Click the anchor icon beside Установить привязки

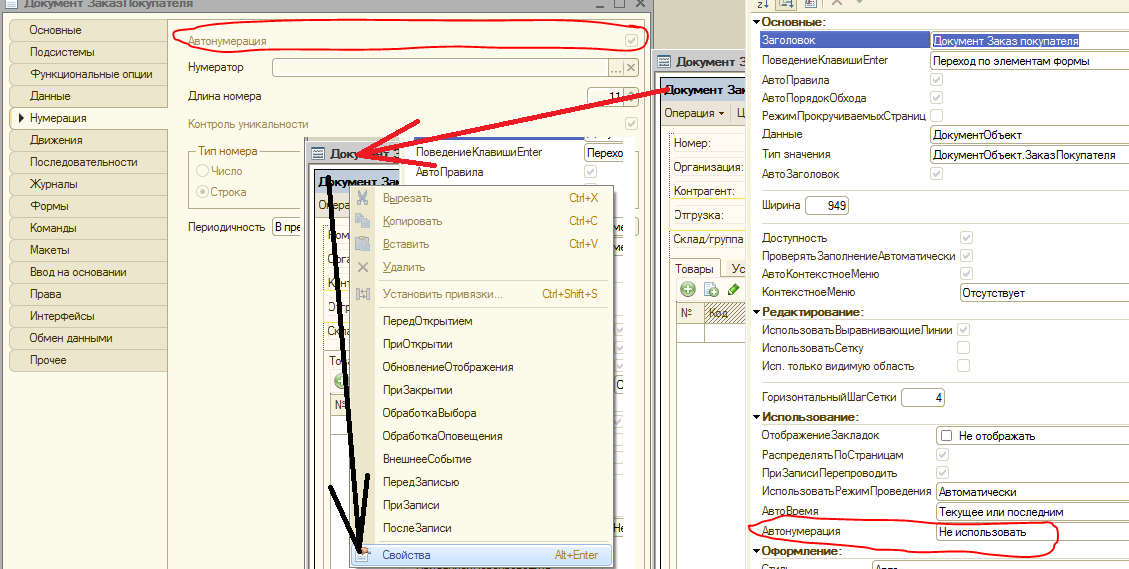point(363,294)
